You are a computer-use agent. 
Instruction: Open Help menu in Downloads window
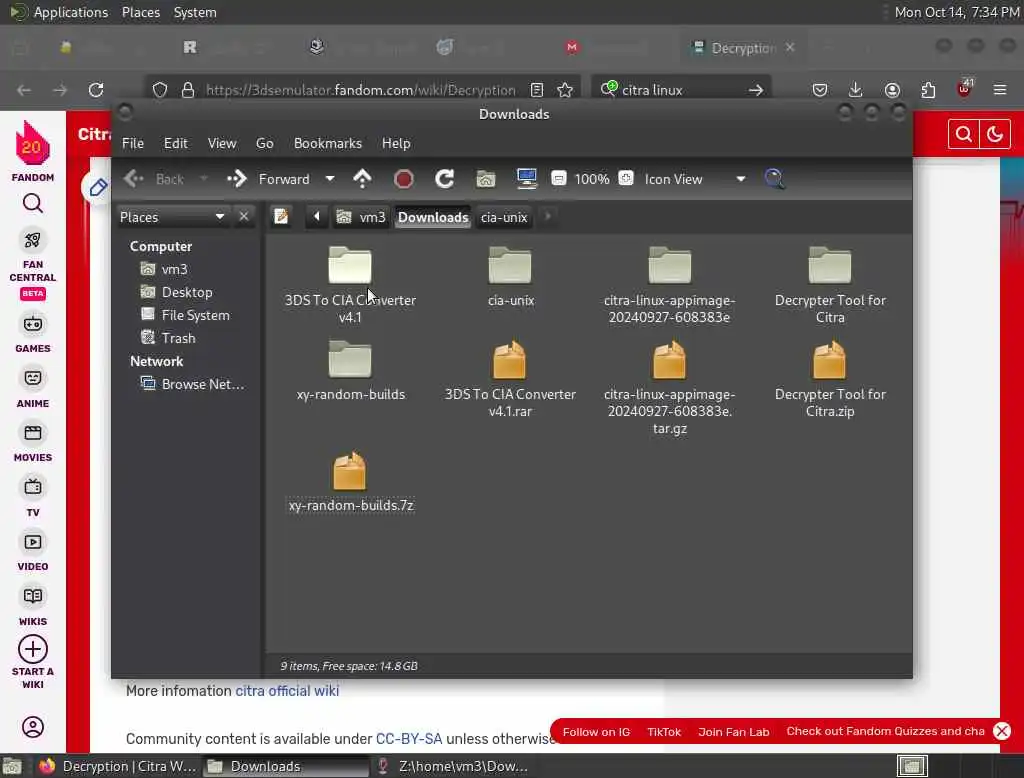coord(396,143)
